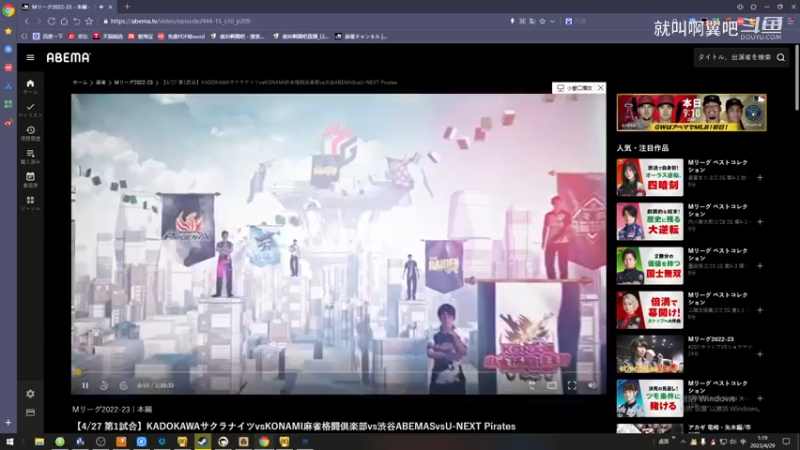The height and width of the screenshot is (450, 800).
Task: Collapse the bookmarks bar arrow
Action: coord(24,37)
